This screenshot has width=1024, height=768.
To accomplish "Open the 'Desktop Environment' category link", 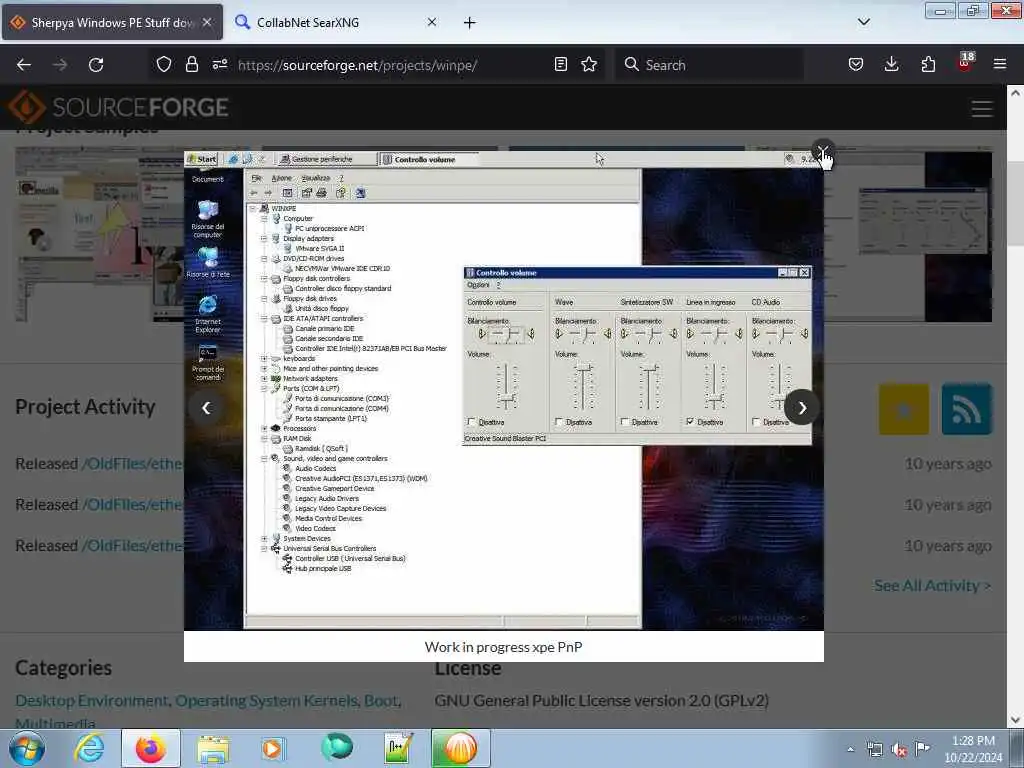I will (91, 701).
